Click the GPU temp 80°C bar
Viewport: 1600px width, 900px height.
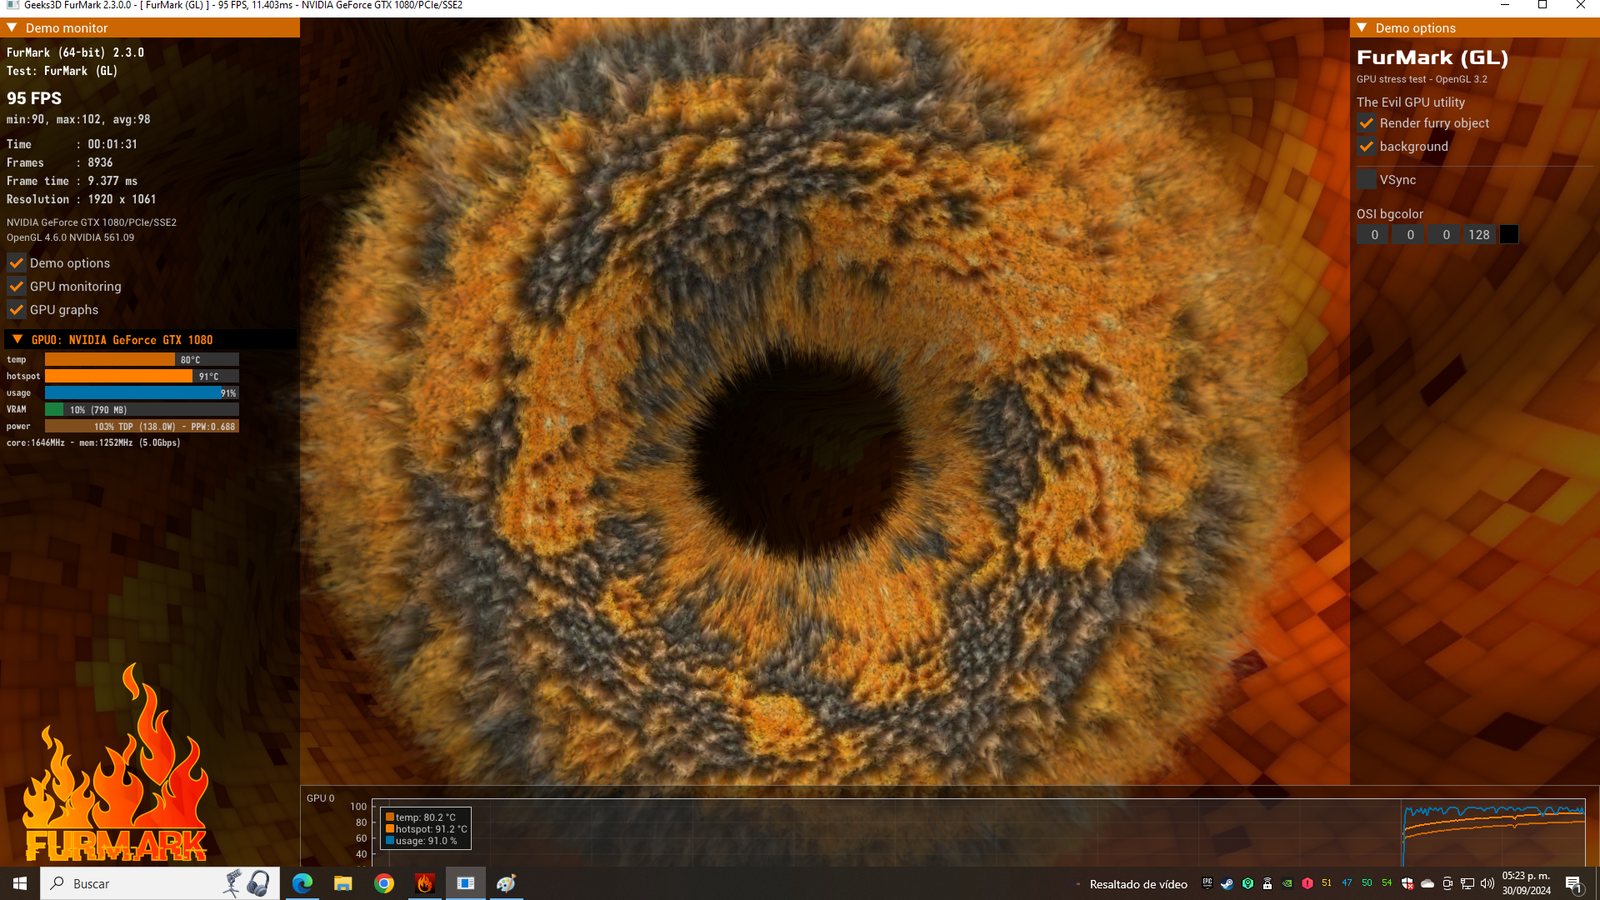tap(142, 359)
